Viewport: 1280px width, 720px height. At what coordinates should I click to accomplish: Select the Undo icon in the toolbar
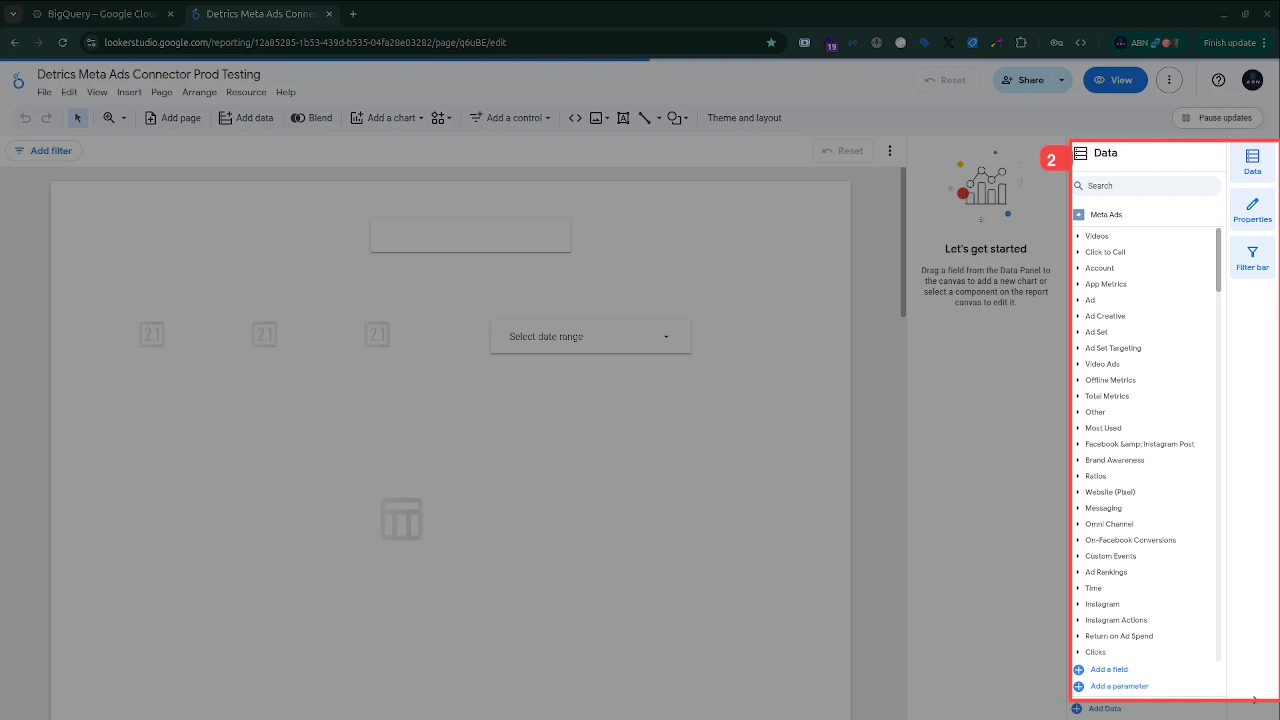[x=25, y=117]
